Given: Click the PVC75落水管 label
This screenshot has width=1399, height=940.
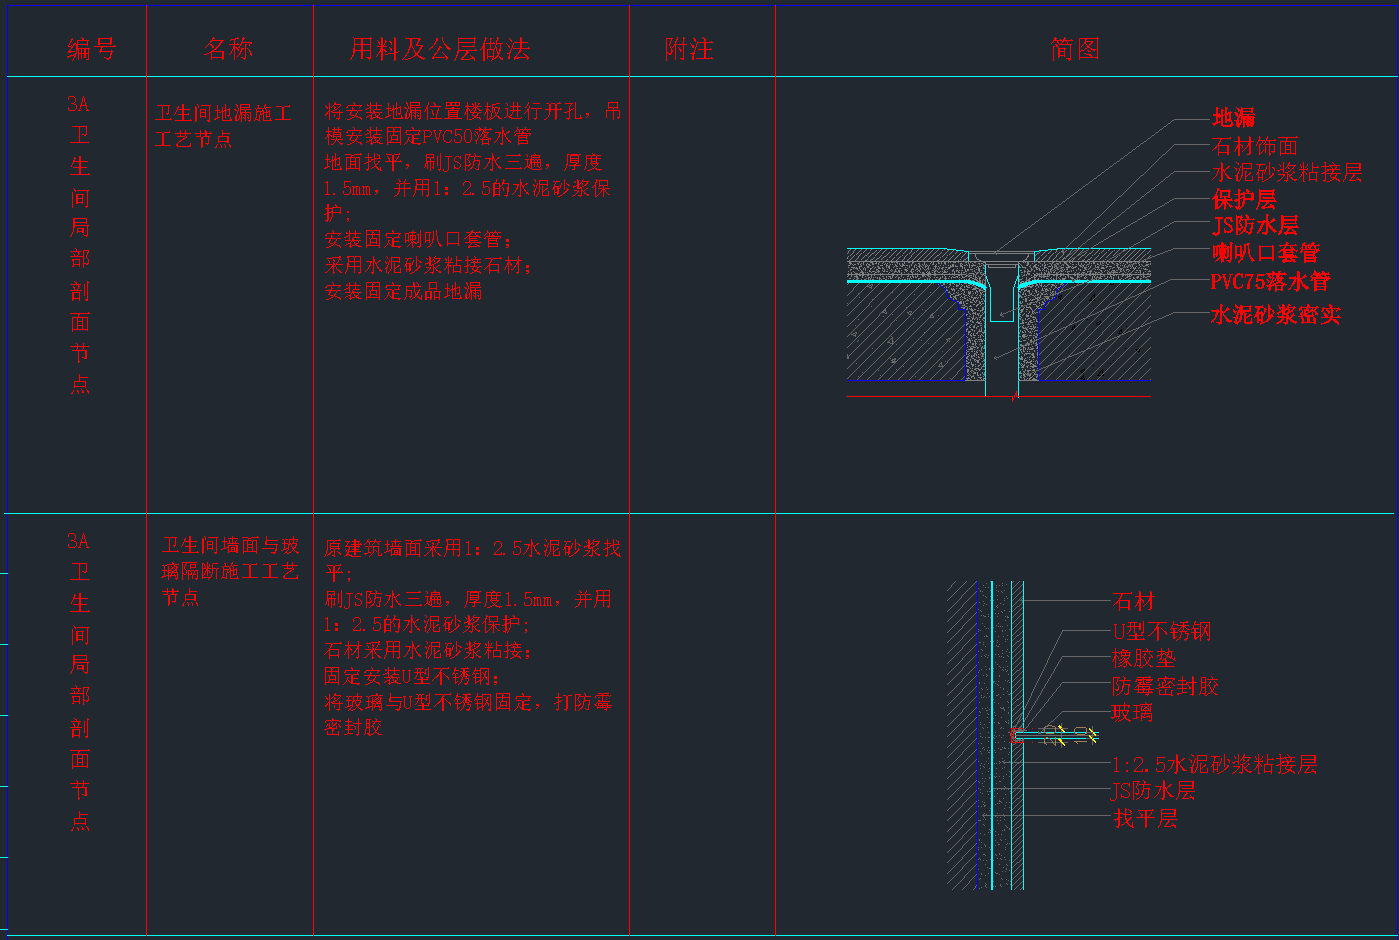Looking at the screenshot, I should (x=1270, y=282).
